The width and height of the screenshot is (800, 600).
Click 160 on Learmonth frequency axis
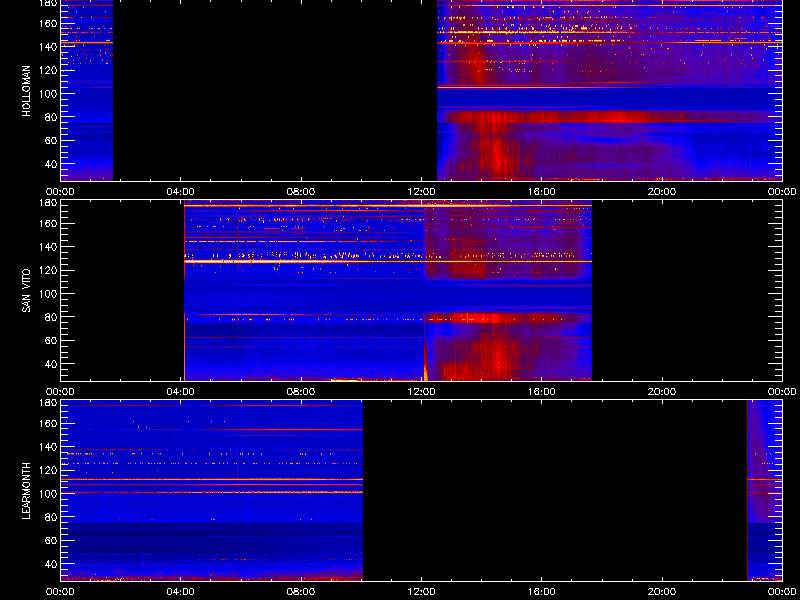[47, 423]
